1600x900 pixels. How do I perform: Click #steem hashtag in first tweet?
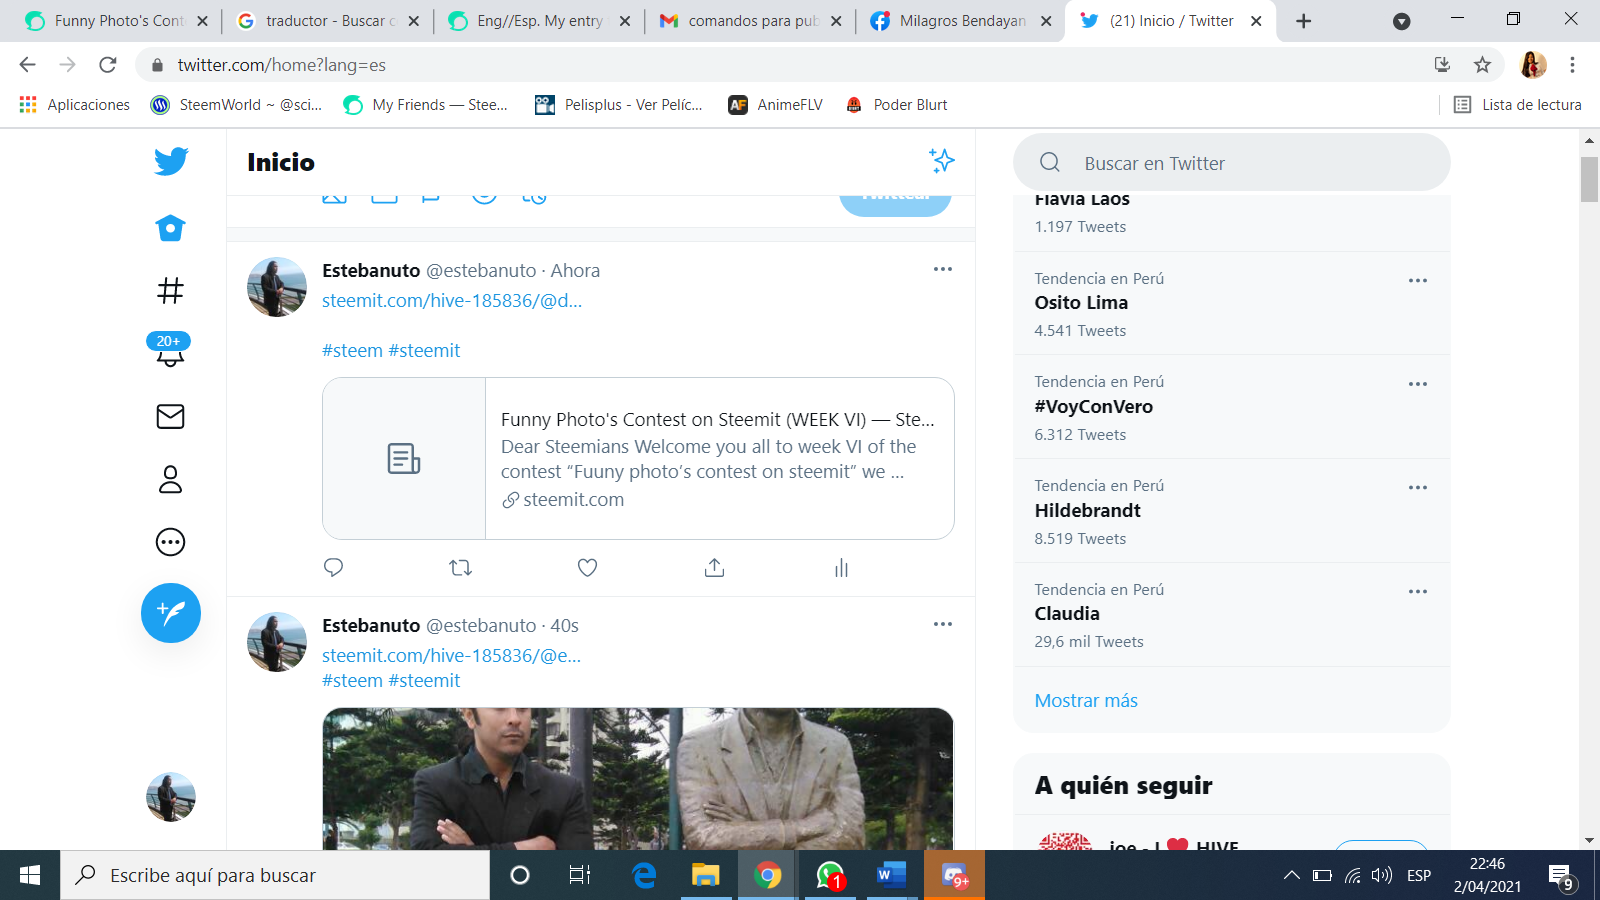(x=352, y=350)
